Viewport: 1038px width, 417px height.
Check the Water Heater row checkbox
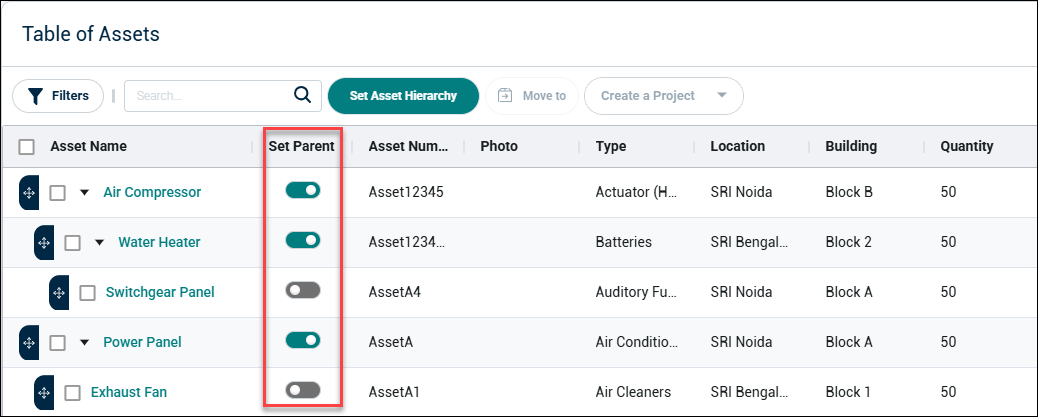point(73,243)
